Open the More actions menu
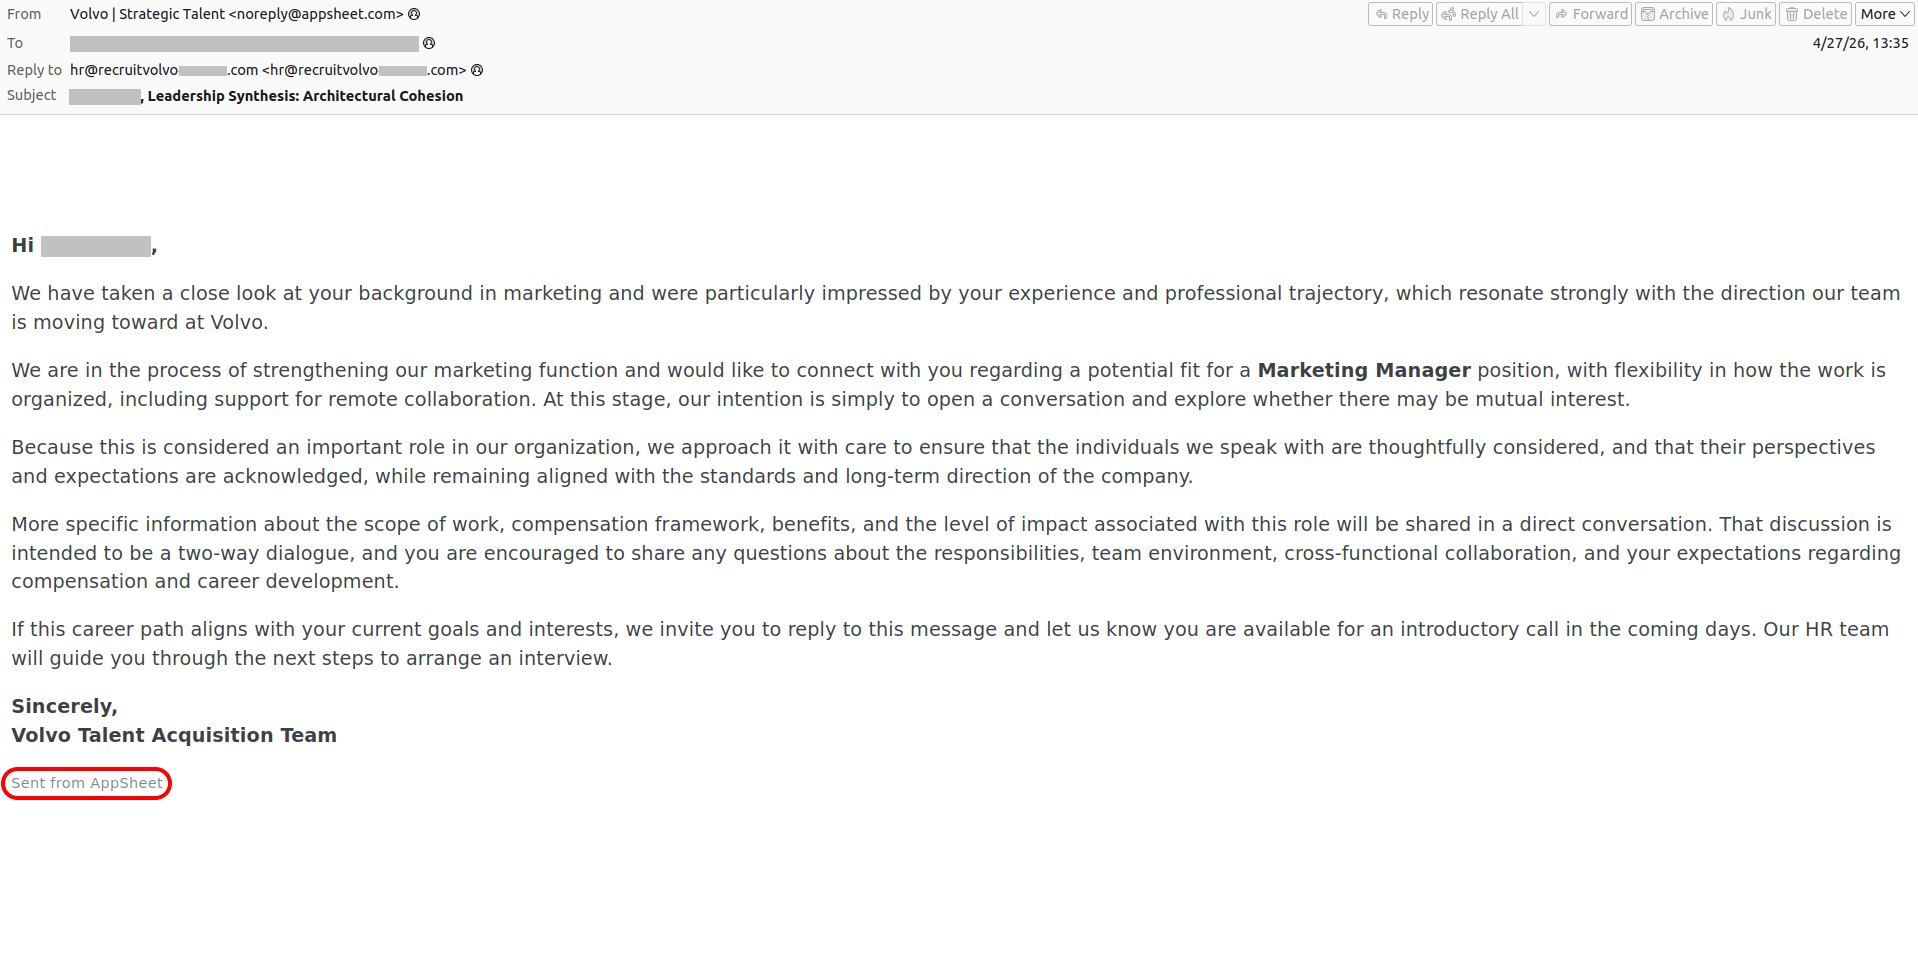This screenshot has height=956, width=1918. tap(1885, 14)
